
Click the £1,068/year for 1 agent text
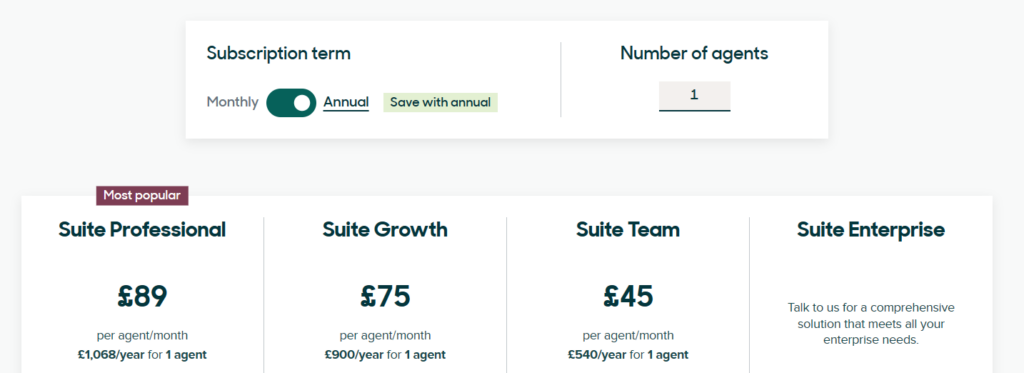tap(142, 355)
